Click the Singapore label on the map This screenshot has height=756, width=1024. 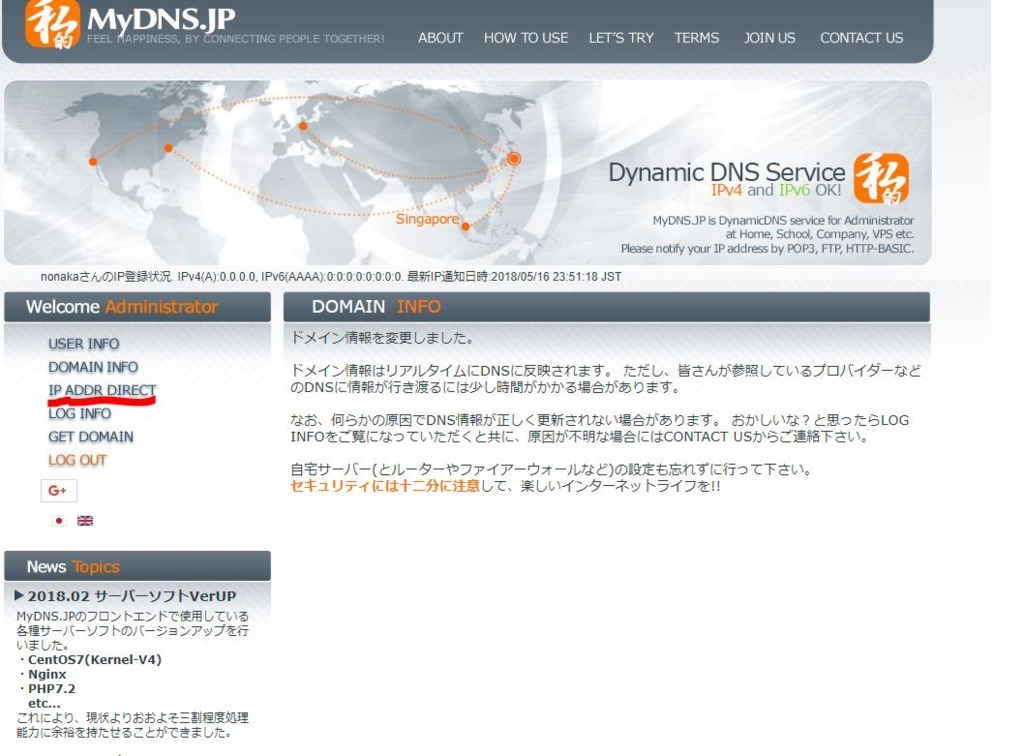pyautogui.click(x=427, y=219)
